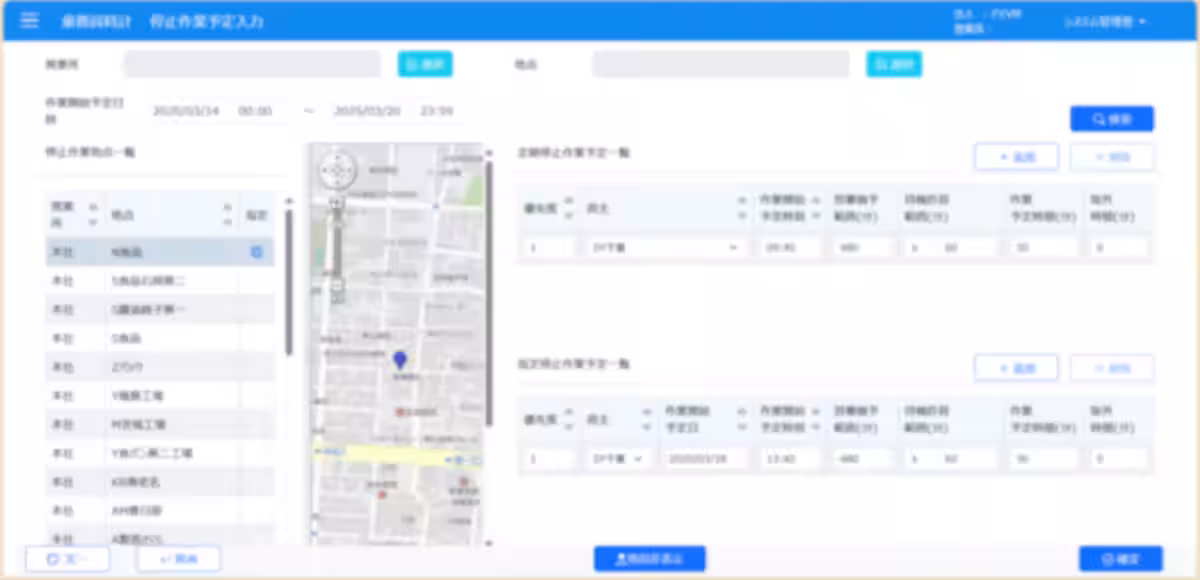Click the blue search button with magnifier
The image size is (1200, 580).
coord(1111,119)
